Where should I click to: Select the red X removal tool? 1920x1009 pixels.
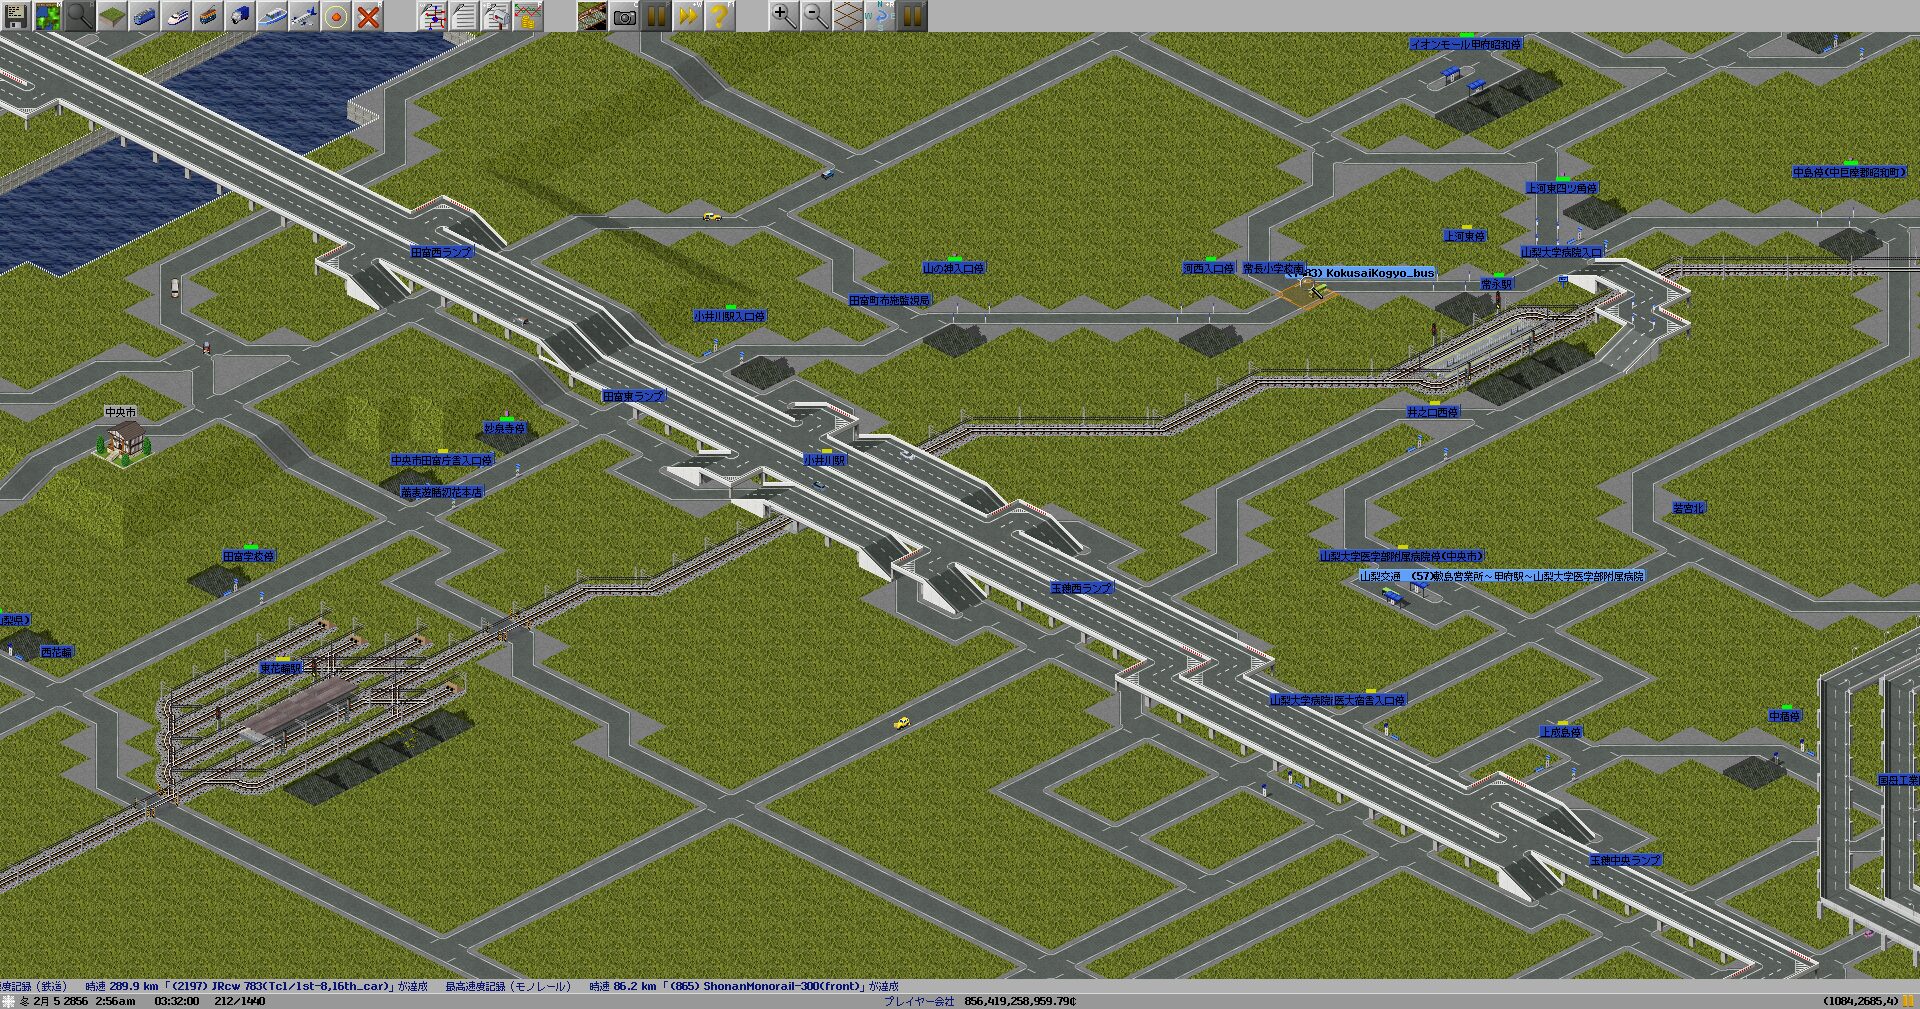(x=368, y=16)
